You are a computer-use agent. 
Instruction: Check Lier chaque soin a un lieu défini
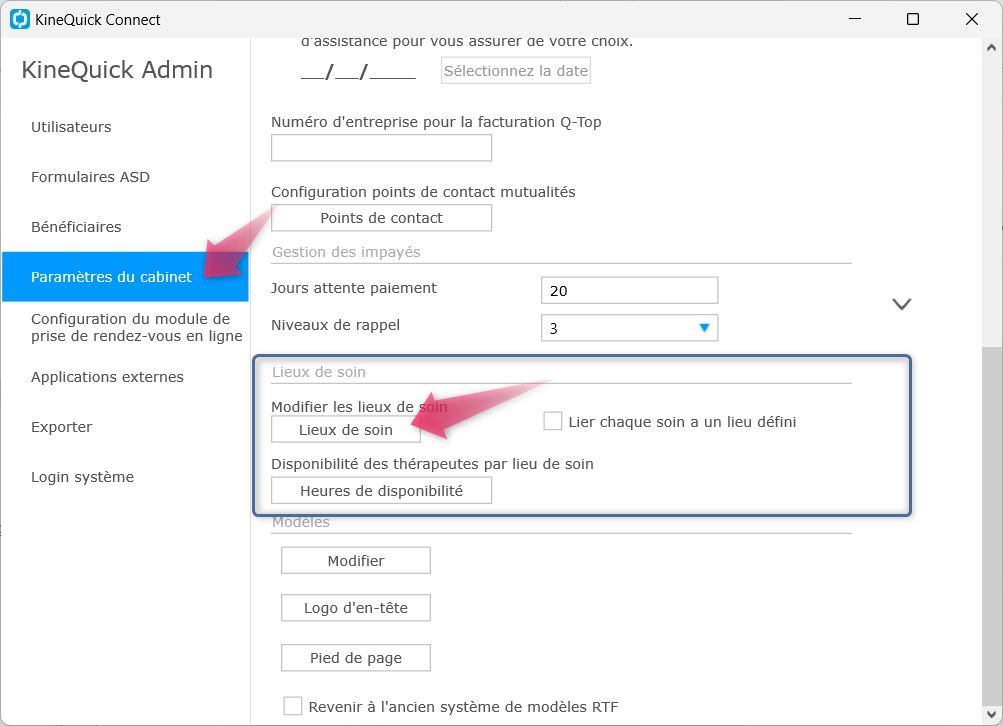(553, 421)
